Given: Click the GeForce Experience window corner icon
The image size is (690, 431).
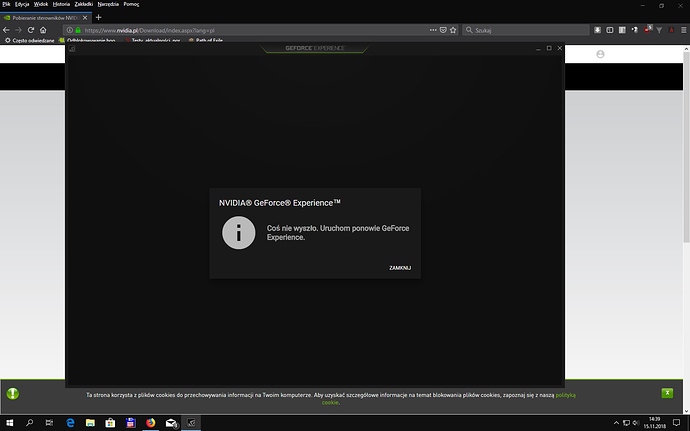Looking at the screenshot, I should 72,48.
